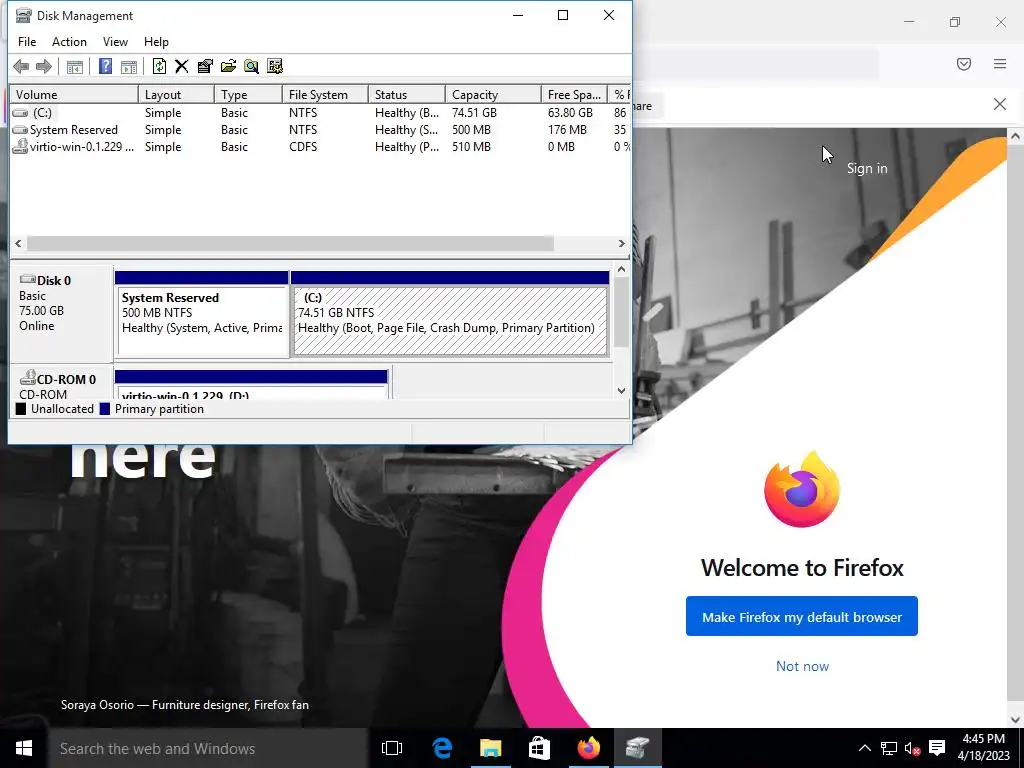
Task: Open the View menu in Disk Management
Action: pos(115,42)
